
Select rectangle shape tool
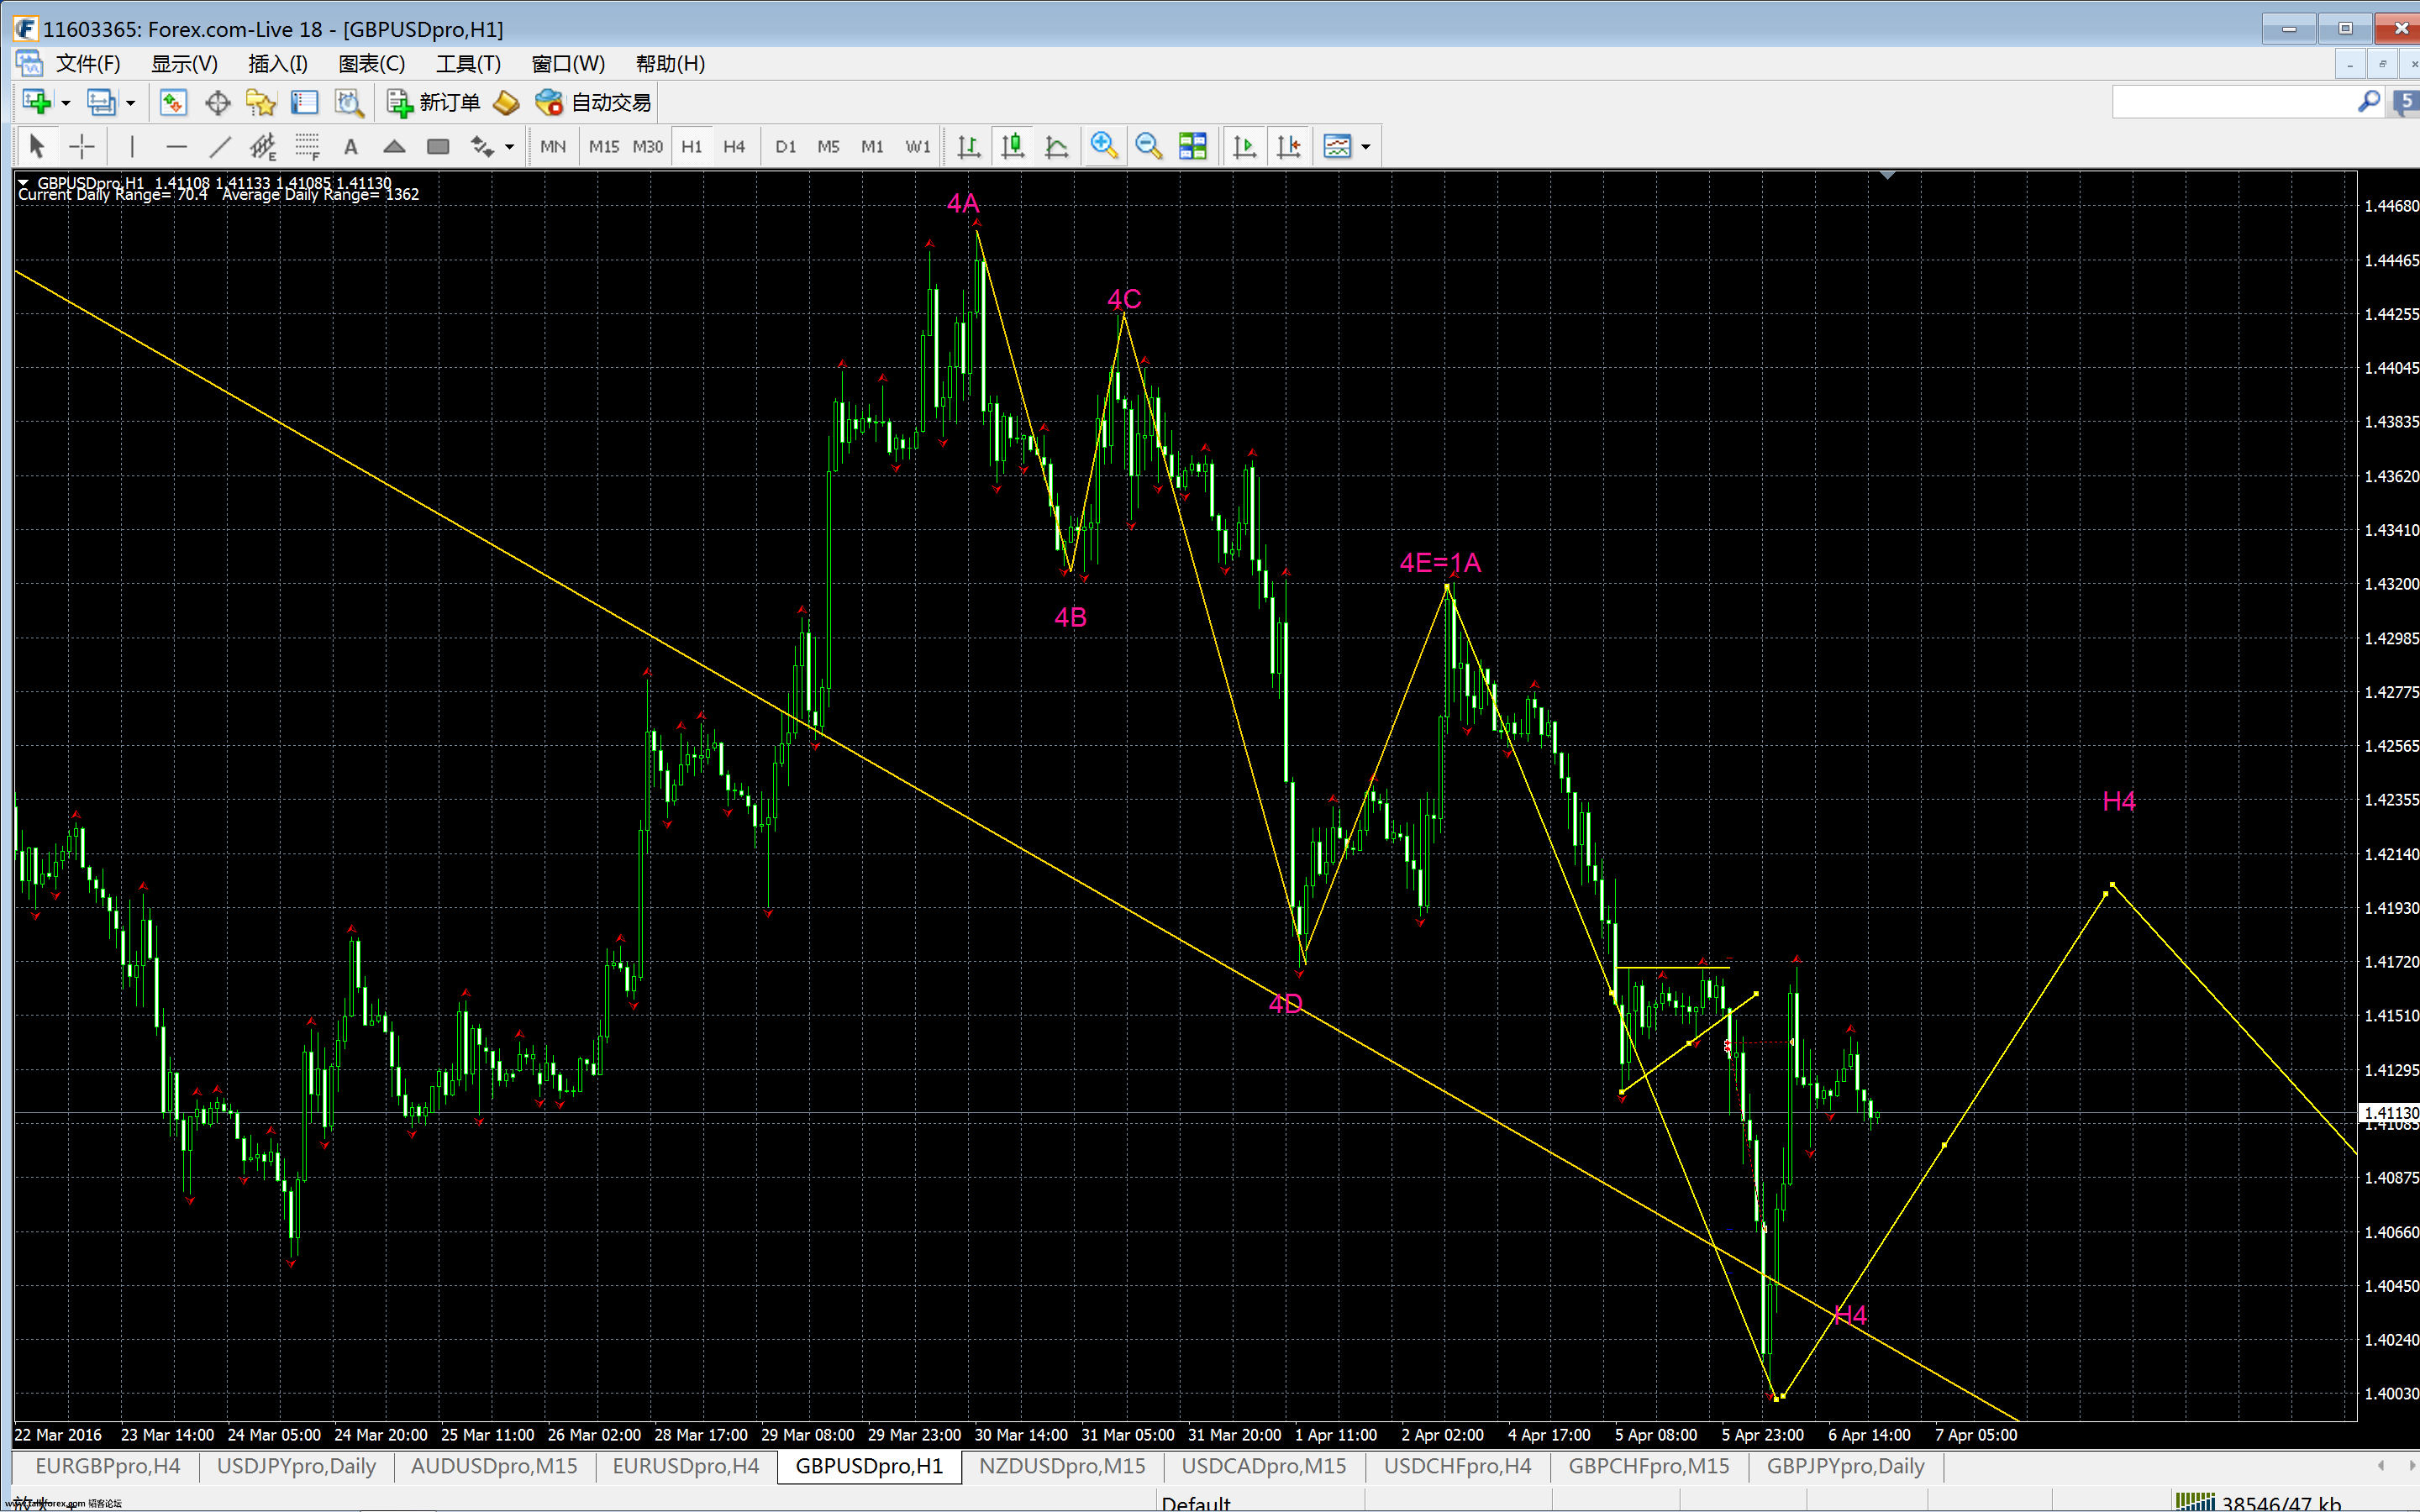coord(438,147)
